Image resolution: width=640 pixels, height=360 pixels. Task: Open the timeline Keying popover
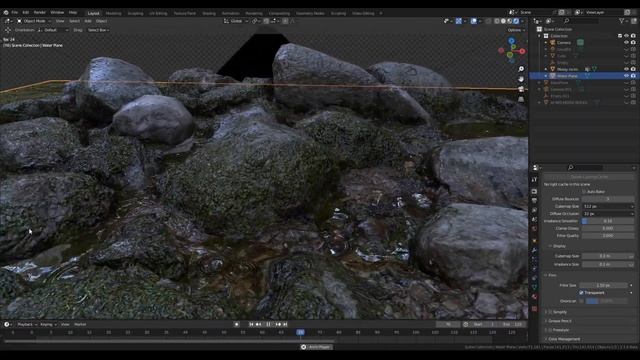tap(48, 324)
